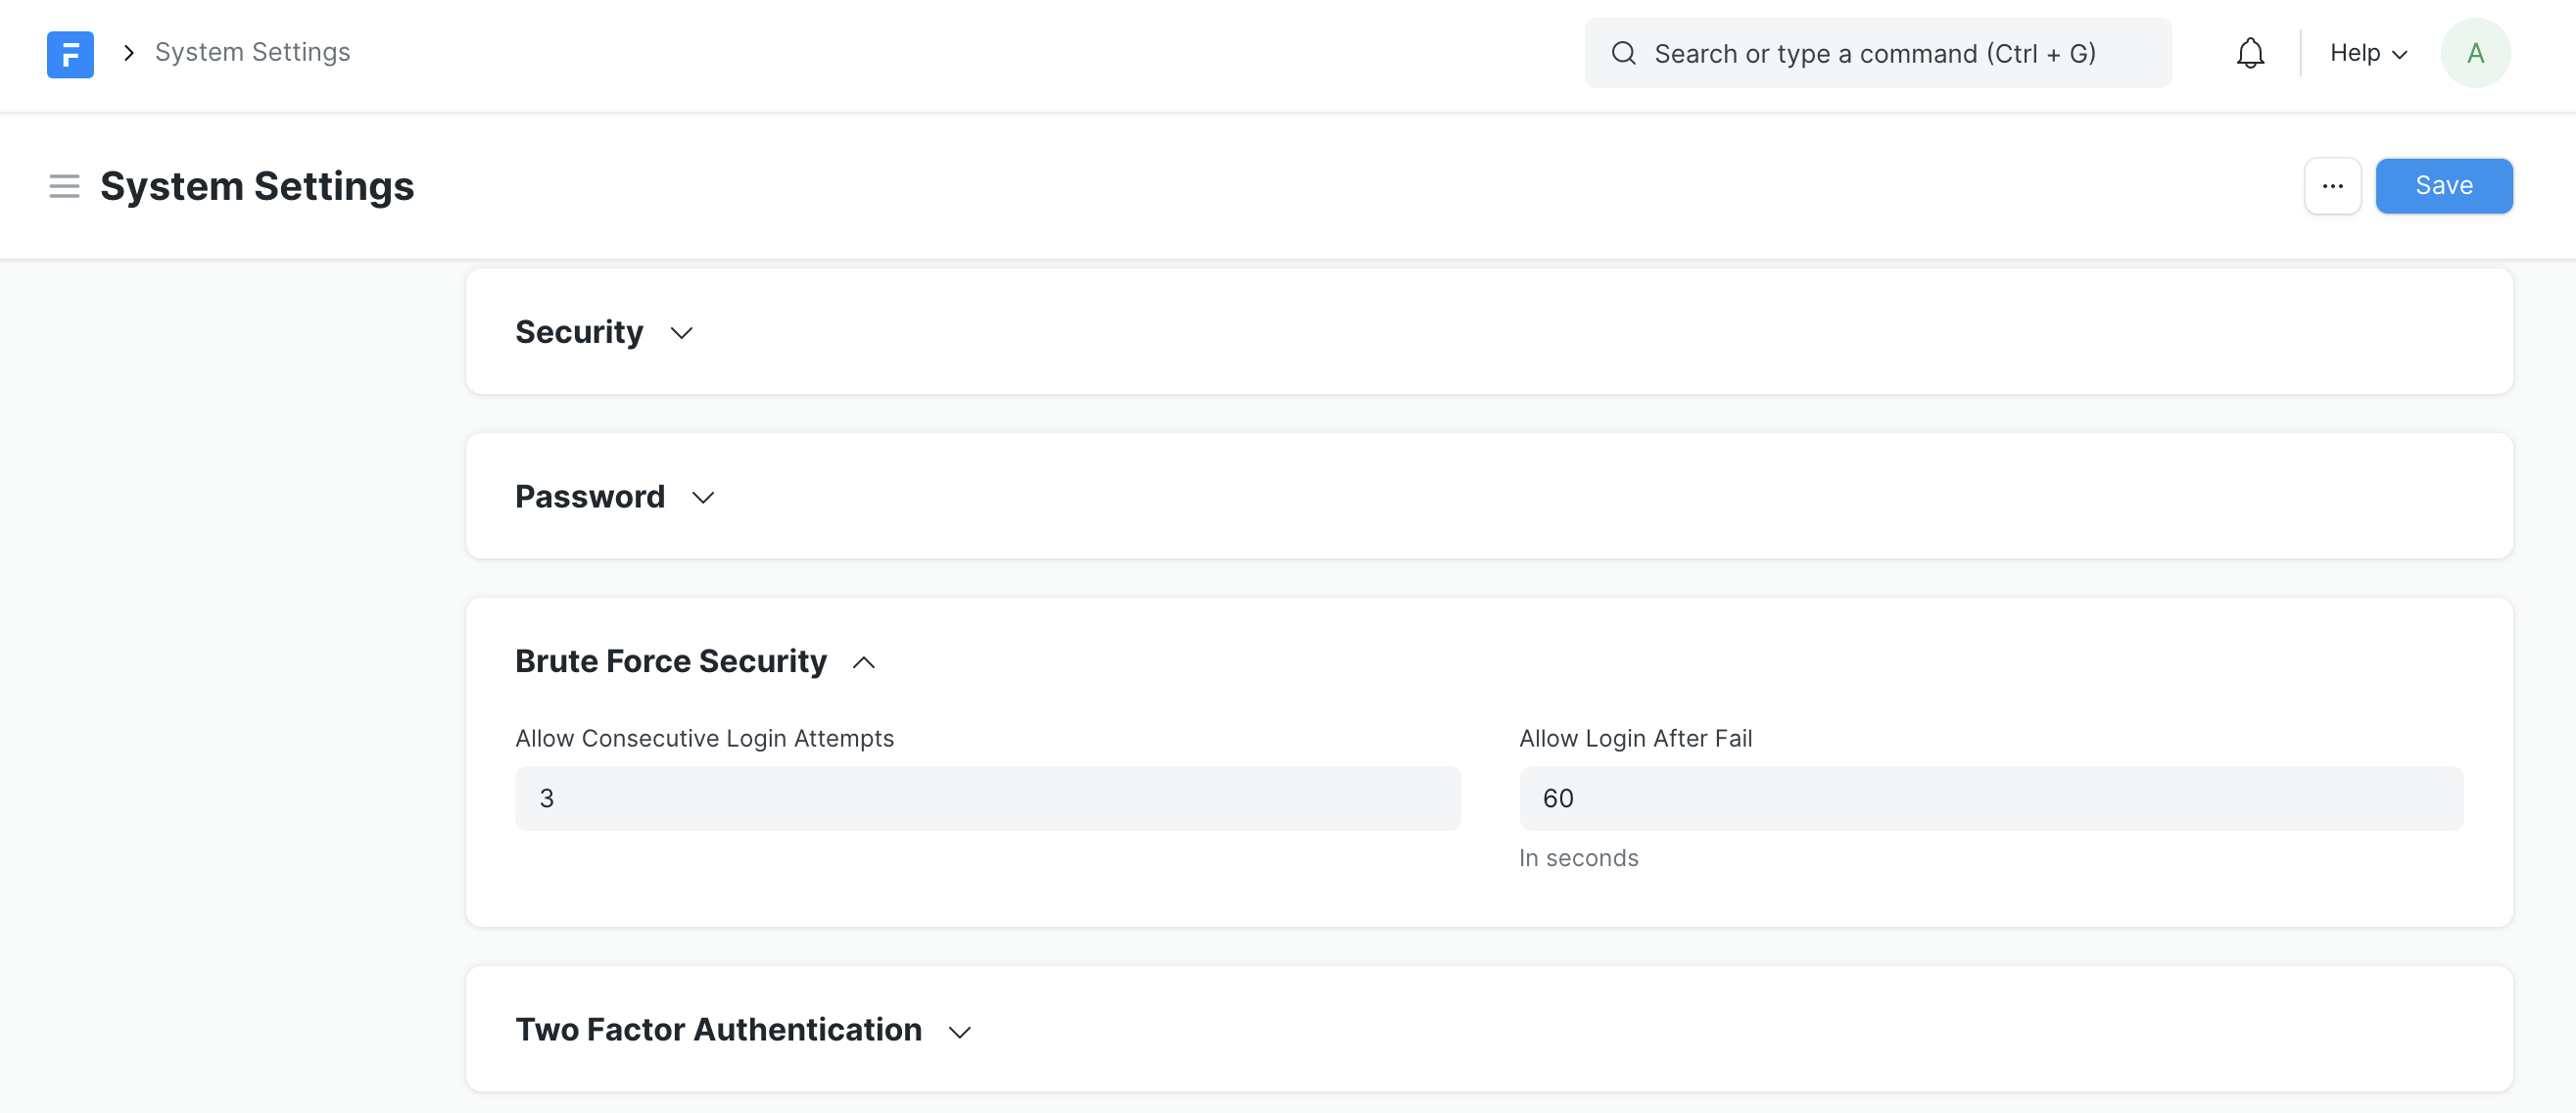Open the Help dropdown
The width and height of the screenshot is (2576, 1113).
2368,53
